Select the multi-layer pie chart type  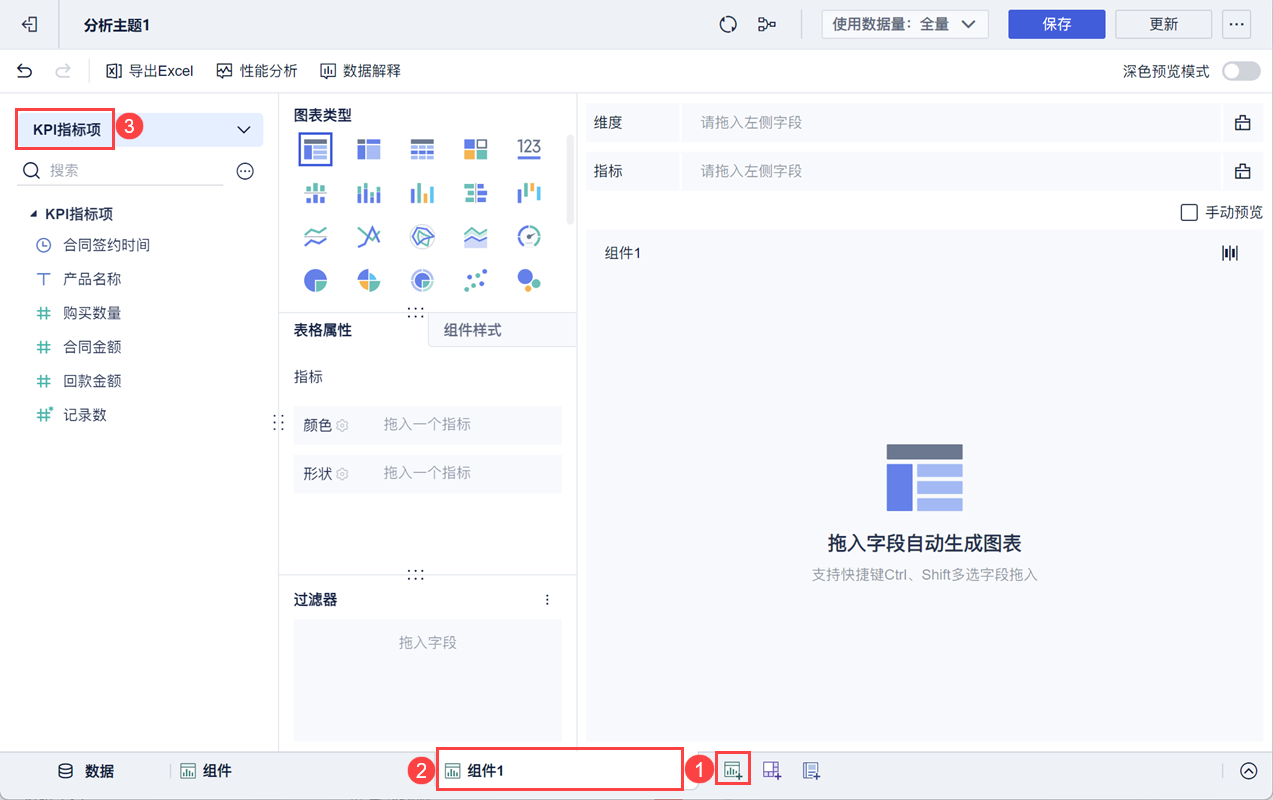[422, 280]
